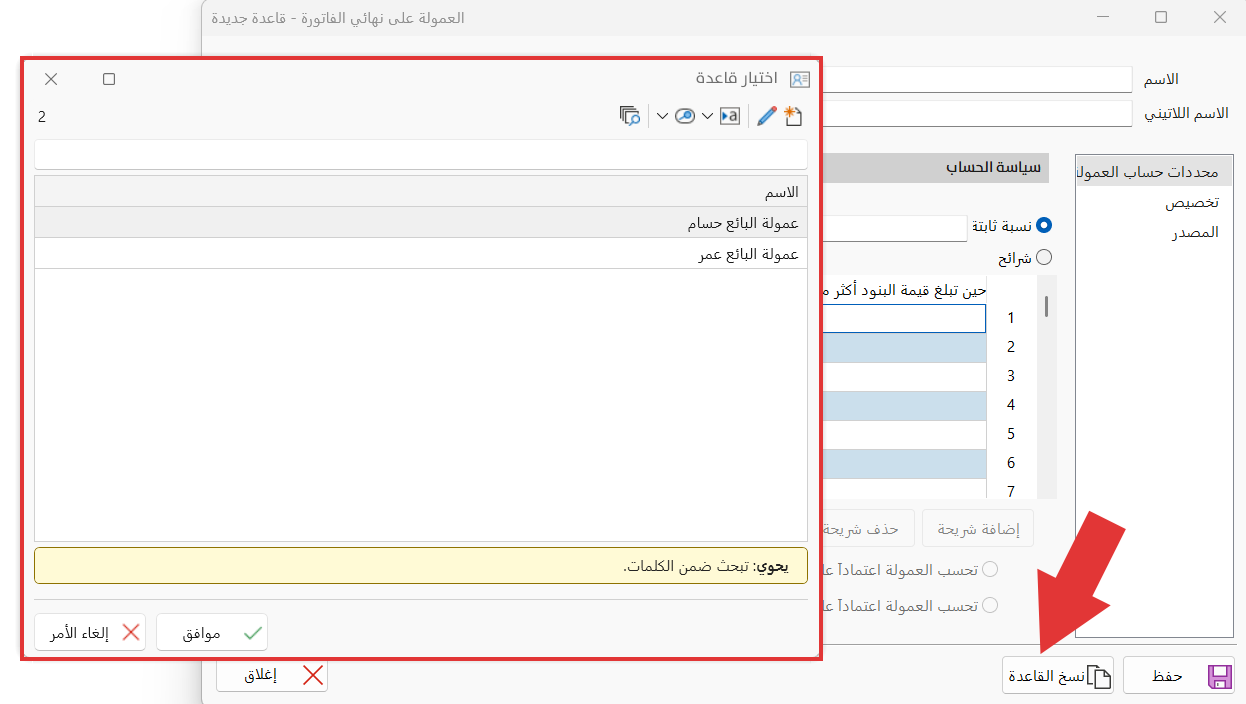Select the row عمولة البائع عمر
This screenshot has width=1246, height=704.
tap(421, 254)
